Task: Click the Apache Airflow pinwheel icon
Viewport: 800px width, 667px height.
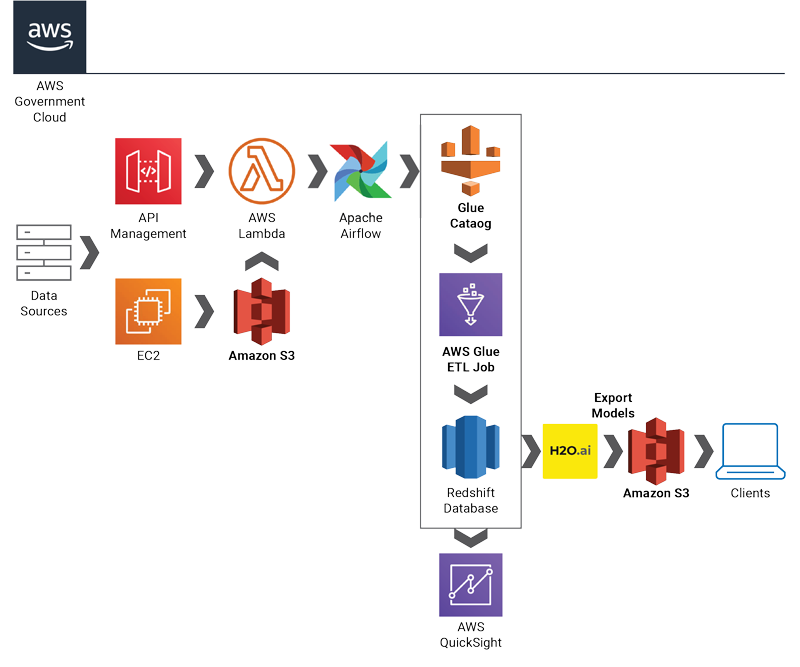Action: pos(360,171)
